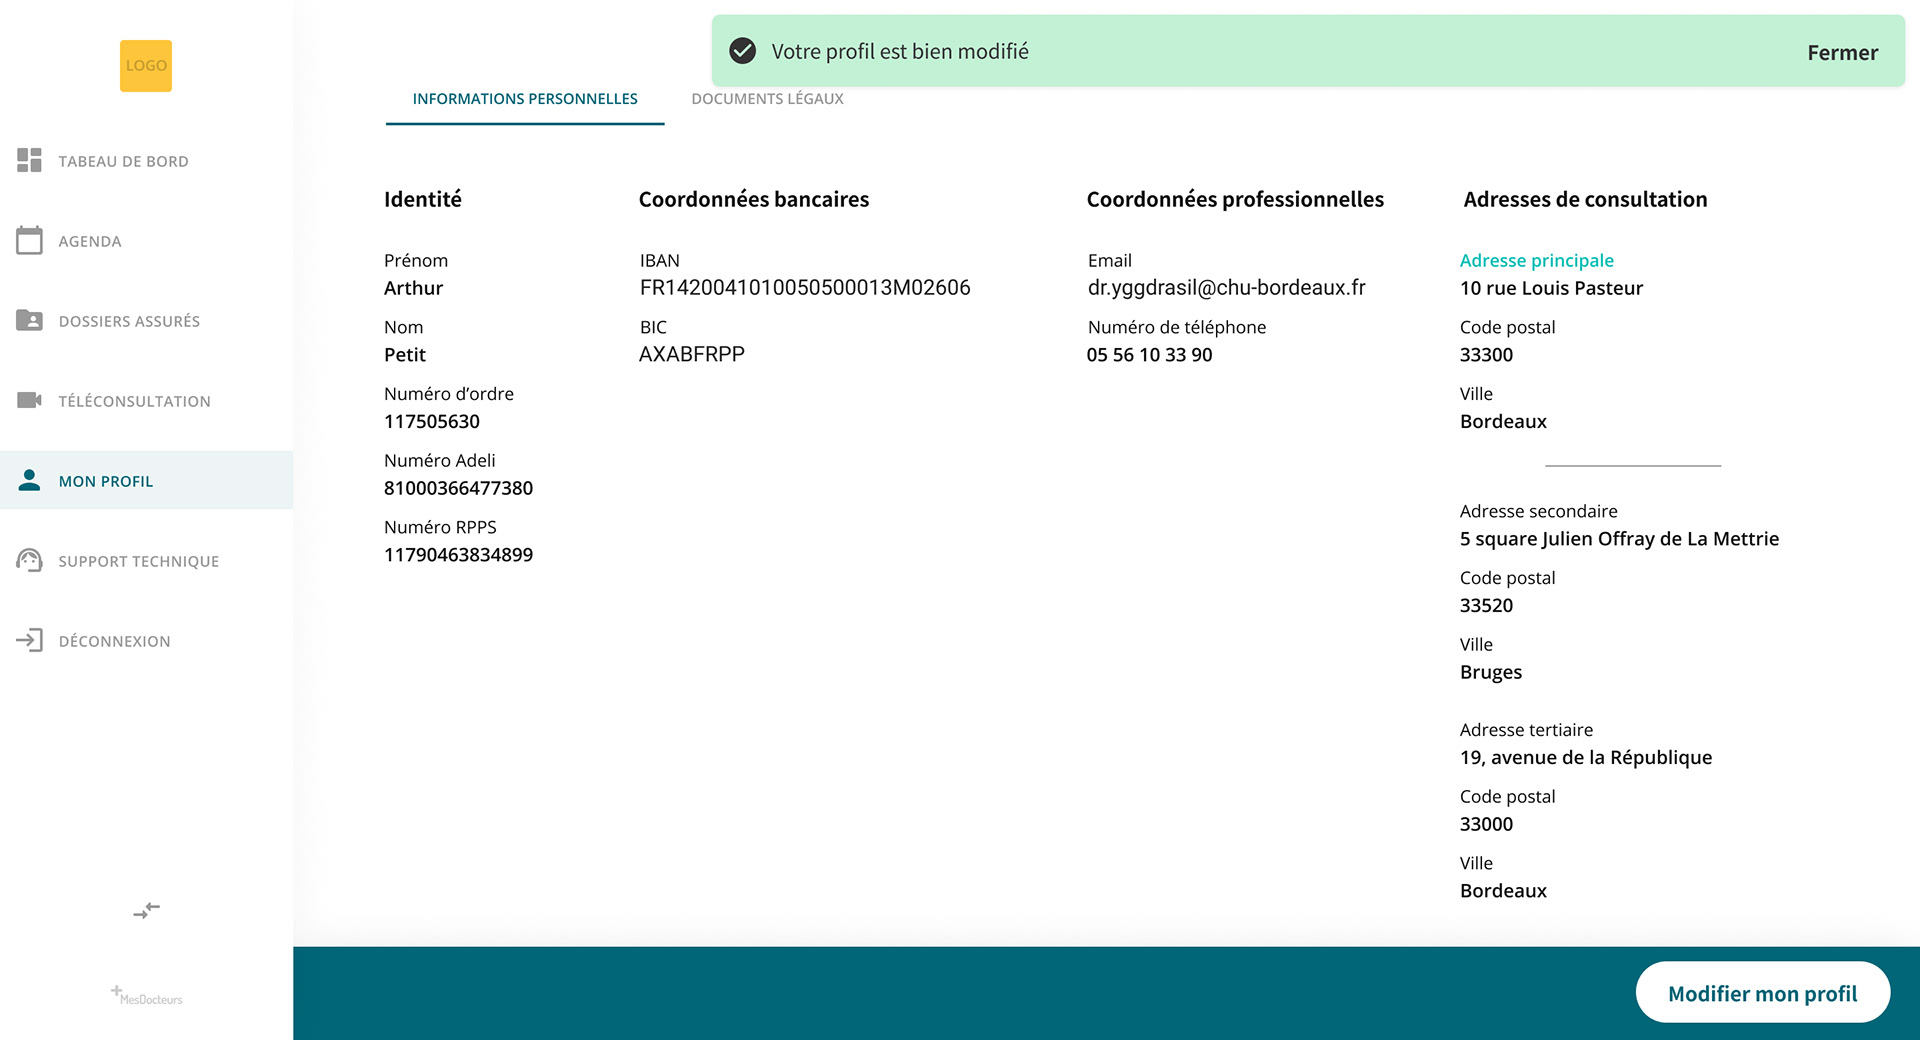
Task: Click the success checkmark icon in notification
Action: pyautogui.click(x=742, y=51)
